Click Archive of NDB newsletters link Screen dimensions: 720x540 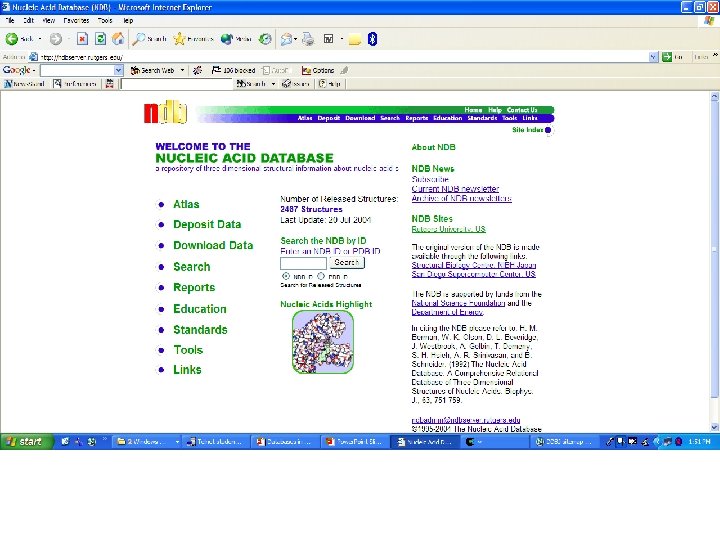461,198
